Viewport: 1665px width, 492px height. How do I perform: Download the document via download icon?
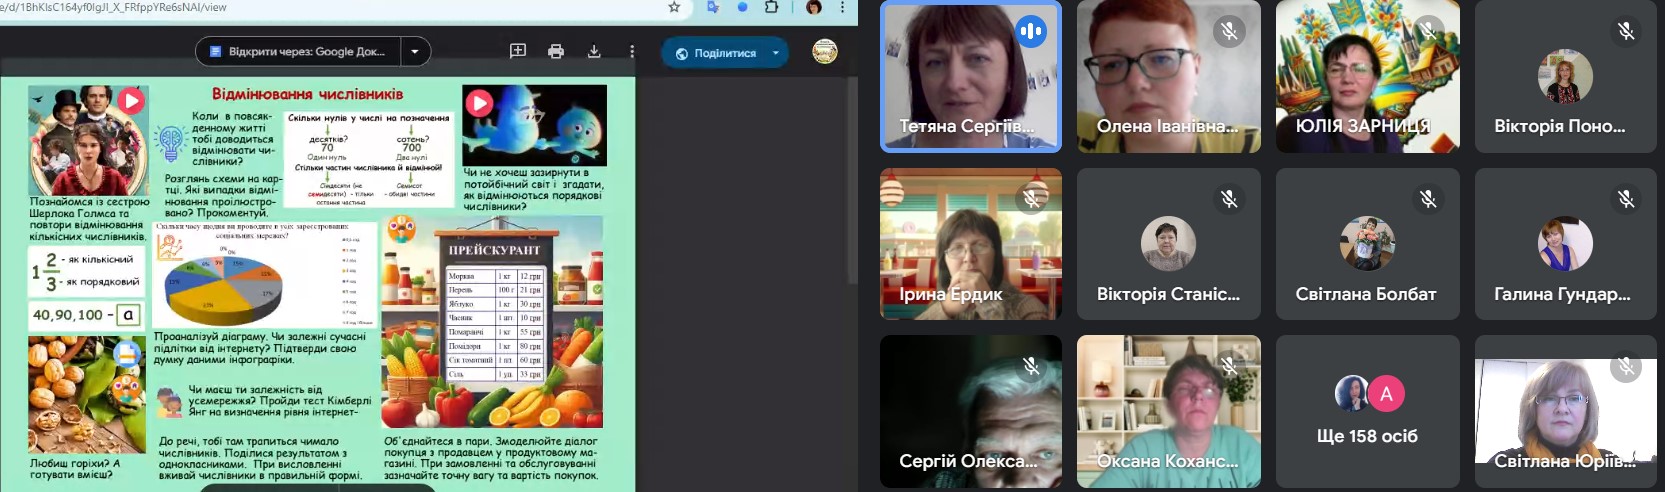(x=594, y=52)
